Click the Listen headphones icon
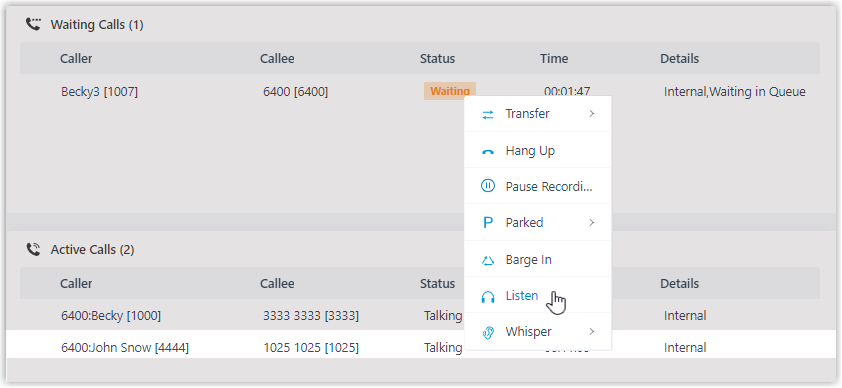Viewport: 842px width, 388px height. [x=488, y=297]
